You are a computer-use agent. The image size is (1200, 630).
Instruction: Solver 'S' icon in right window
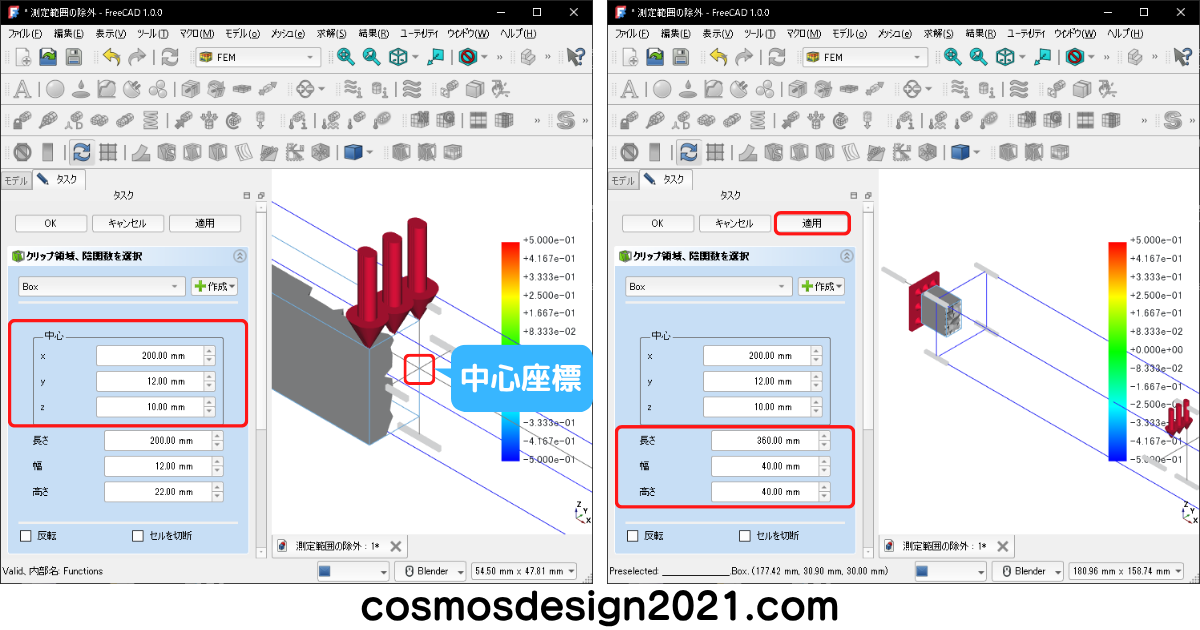pyautogui.click(x=1172, y=121)
